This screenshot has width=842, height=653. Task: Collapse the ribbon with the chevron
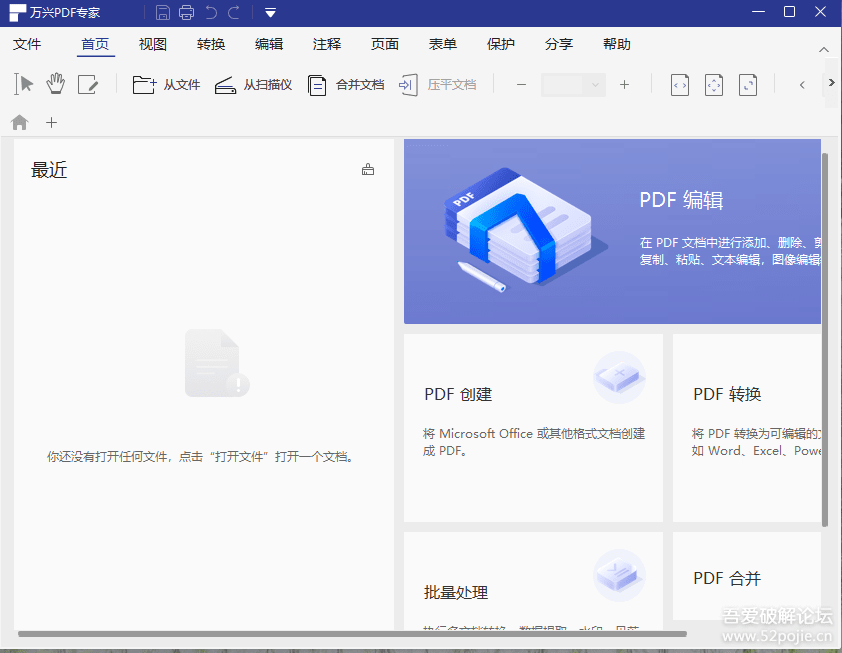coord(824,49)
